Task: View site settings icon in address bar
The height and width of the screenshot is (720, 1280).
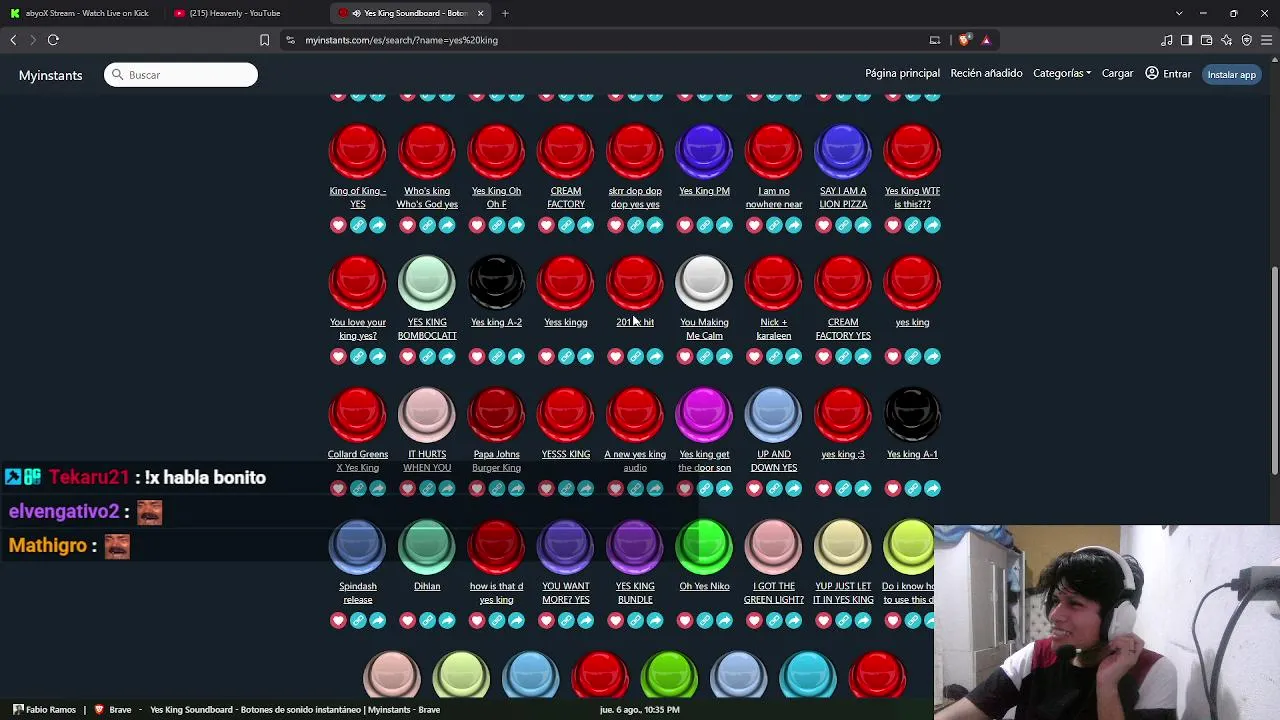Action: point(290,40)
